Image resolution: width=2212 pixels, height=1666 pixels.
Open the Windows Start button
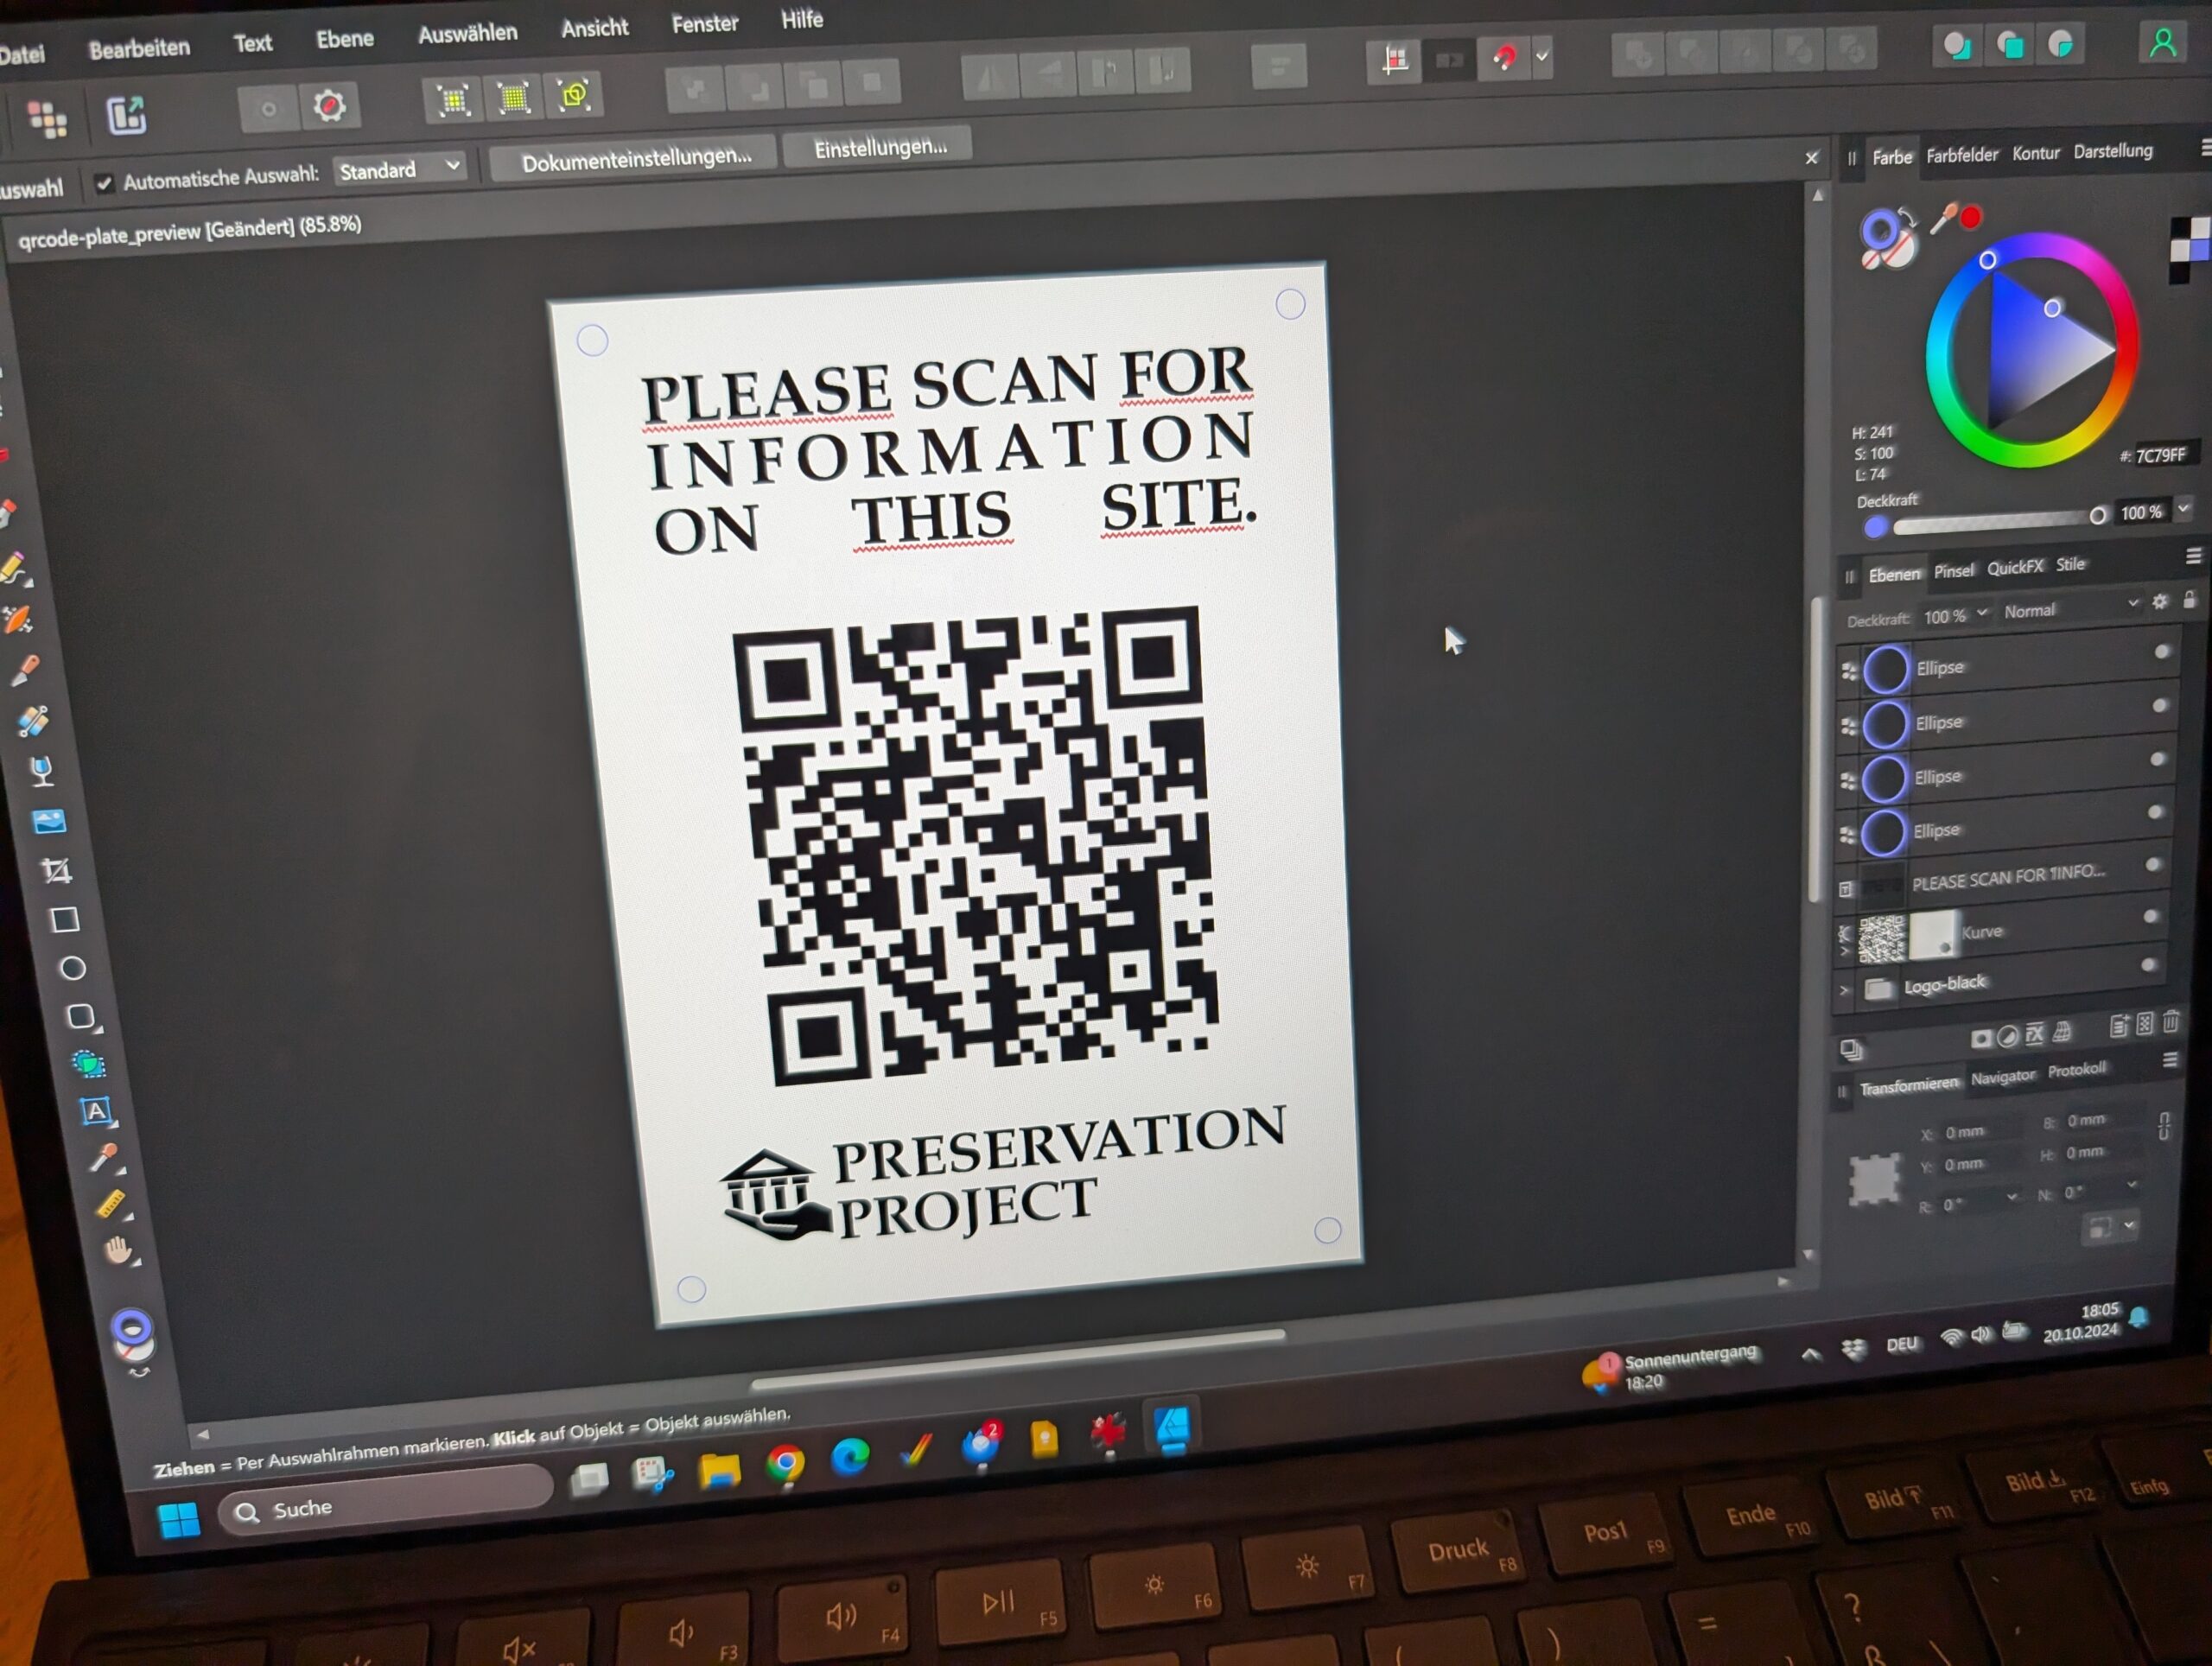click(x=180, y=1520)
